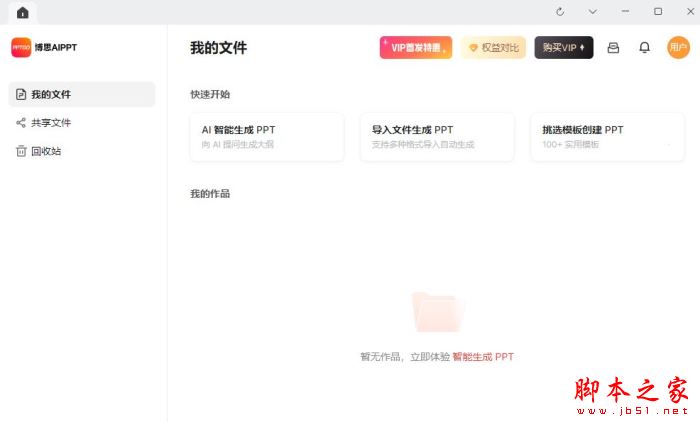Viewport: 700px width, 422px height.
Task: Close the application window
Action: [x=691, y=11]
